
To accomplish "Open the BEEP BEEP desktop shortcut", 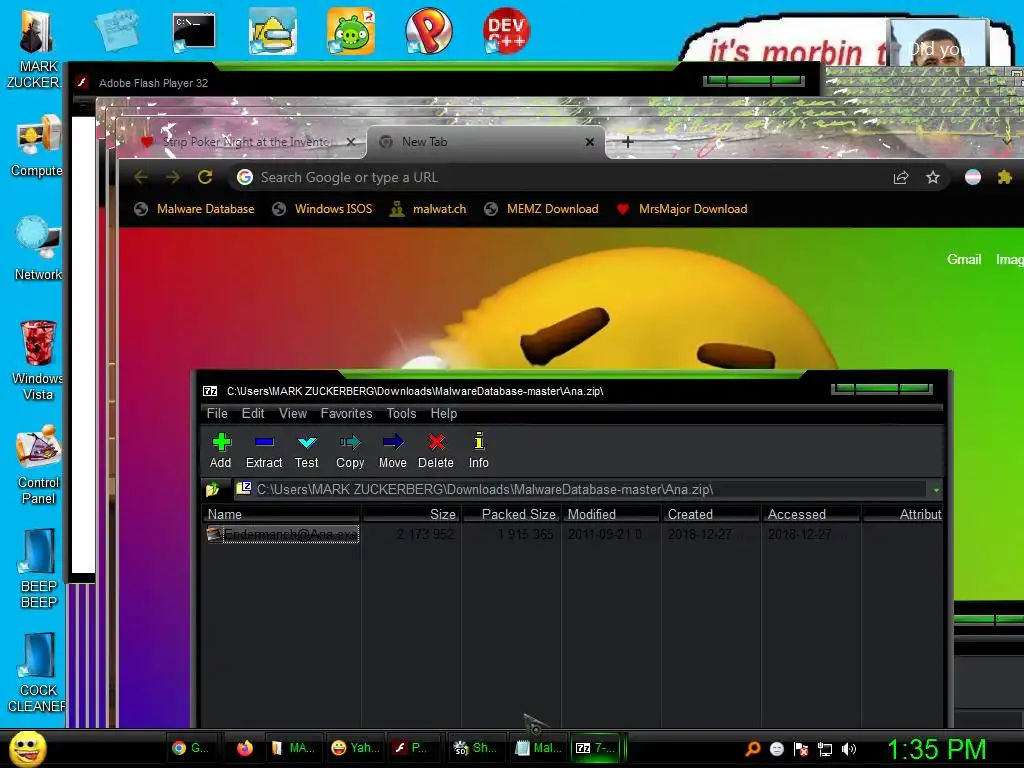I will [38, 569].
